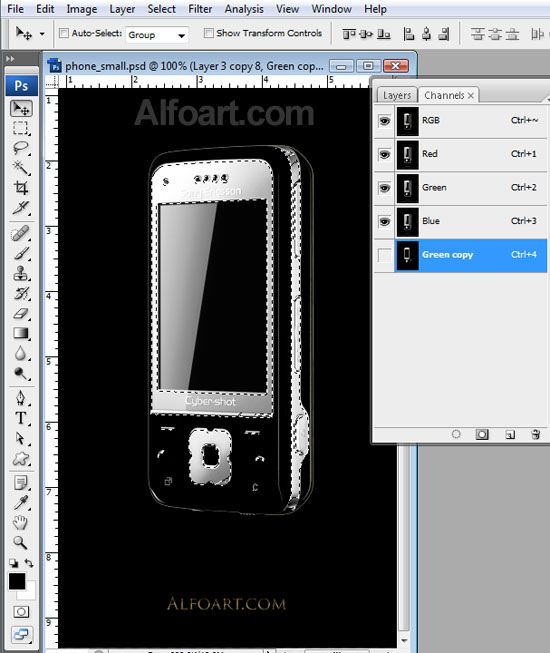Switch to the Layers tab
This screenshot has width=550, height=653.
[397, 95]
